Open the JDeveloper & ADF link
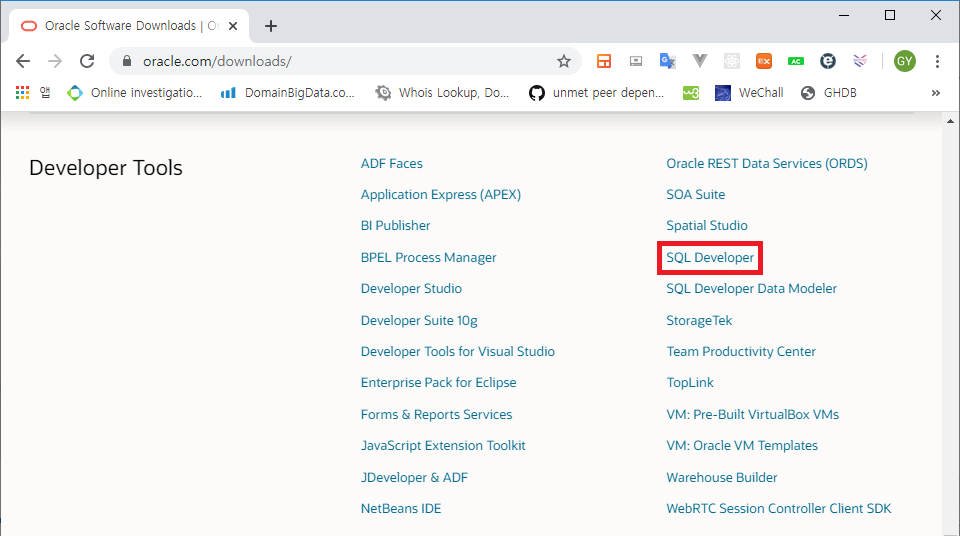 point(414,478)
